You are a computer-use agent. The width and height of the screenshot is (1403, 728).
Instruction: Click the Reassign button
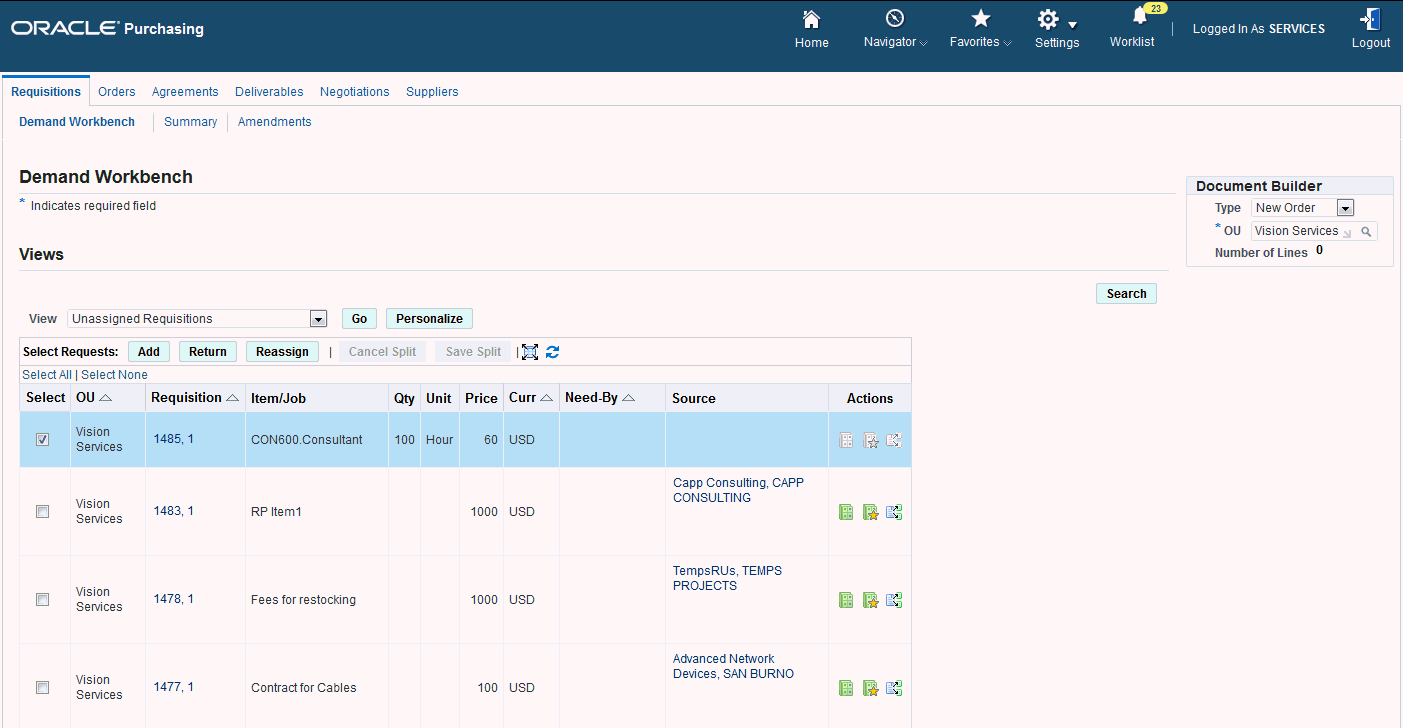(x=282, y=352)
